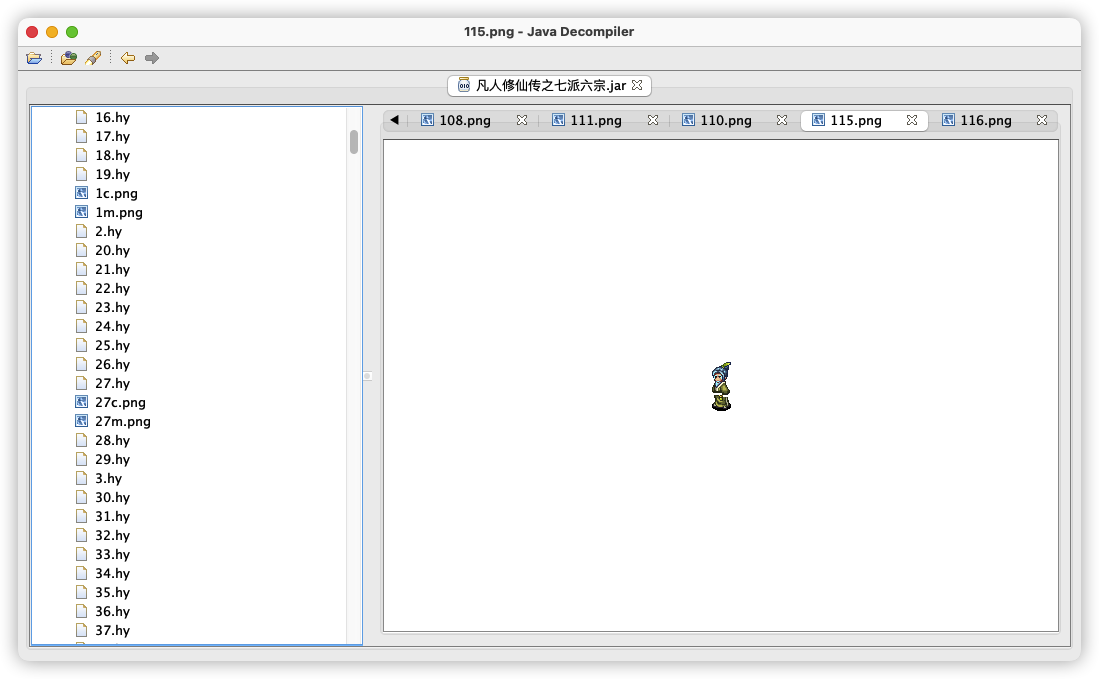The width and height of the screenshot is (1099, 679).
Task: Close the 111.png tab
Action: 653,120
